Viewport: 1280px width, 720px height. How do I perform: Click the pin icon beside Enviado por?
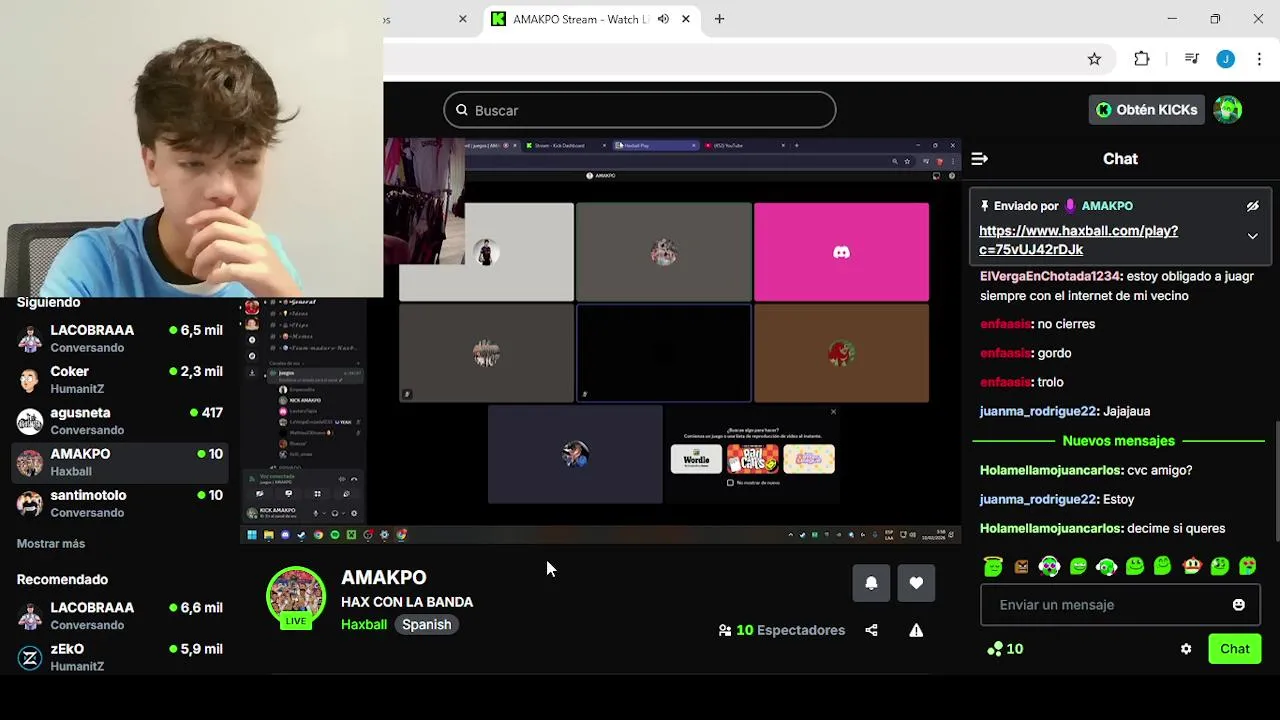[985, 206]
